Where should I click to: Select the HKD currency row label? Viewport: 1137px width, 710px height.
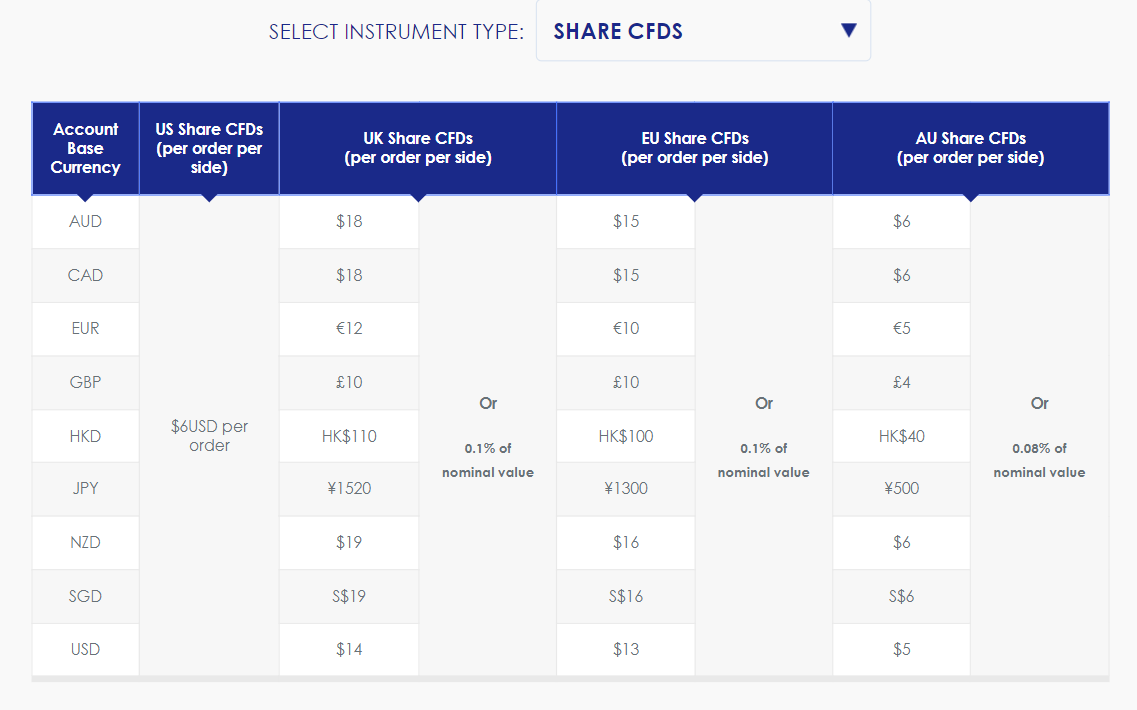point(86,436)
